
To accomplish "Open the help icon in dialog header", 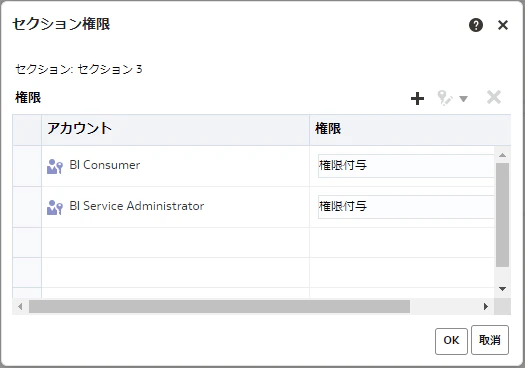I will coord(476,25).
